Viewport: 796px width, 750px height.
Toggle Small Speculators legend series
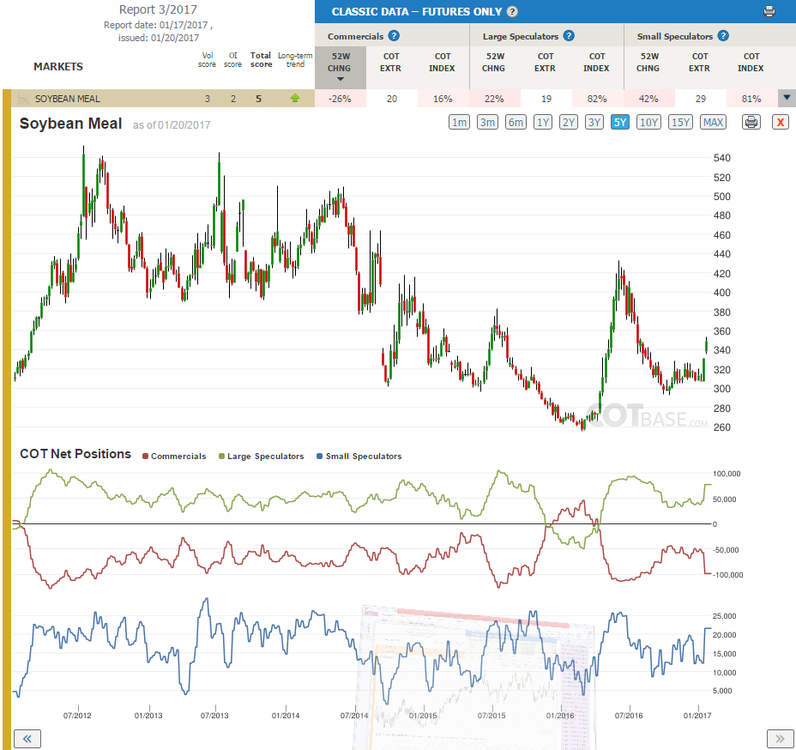[x=359, y=456]
